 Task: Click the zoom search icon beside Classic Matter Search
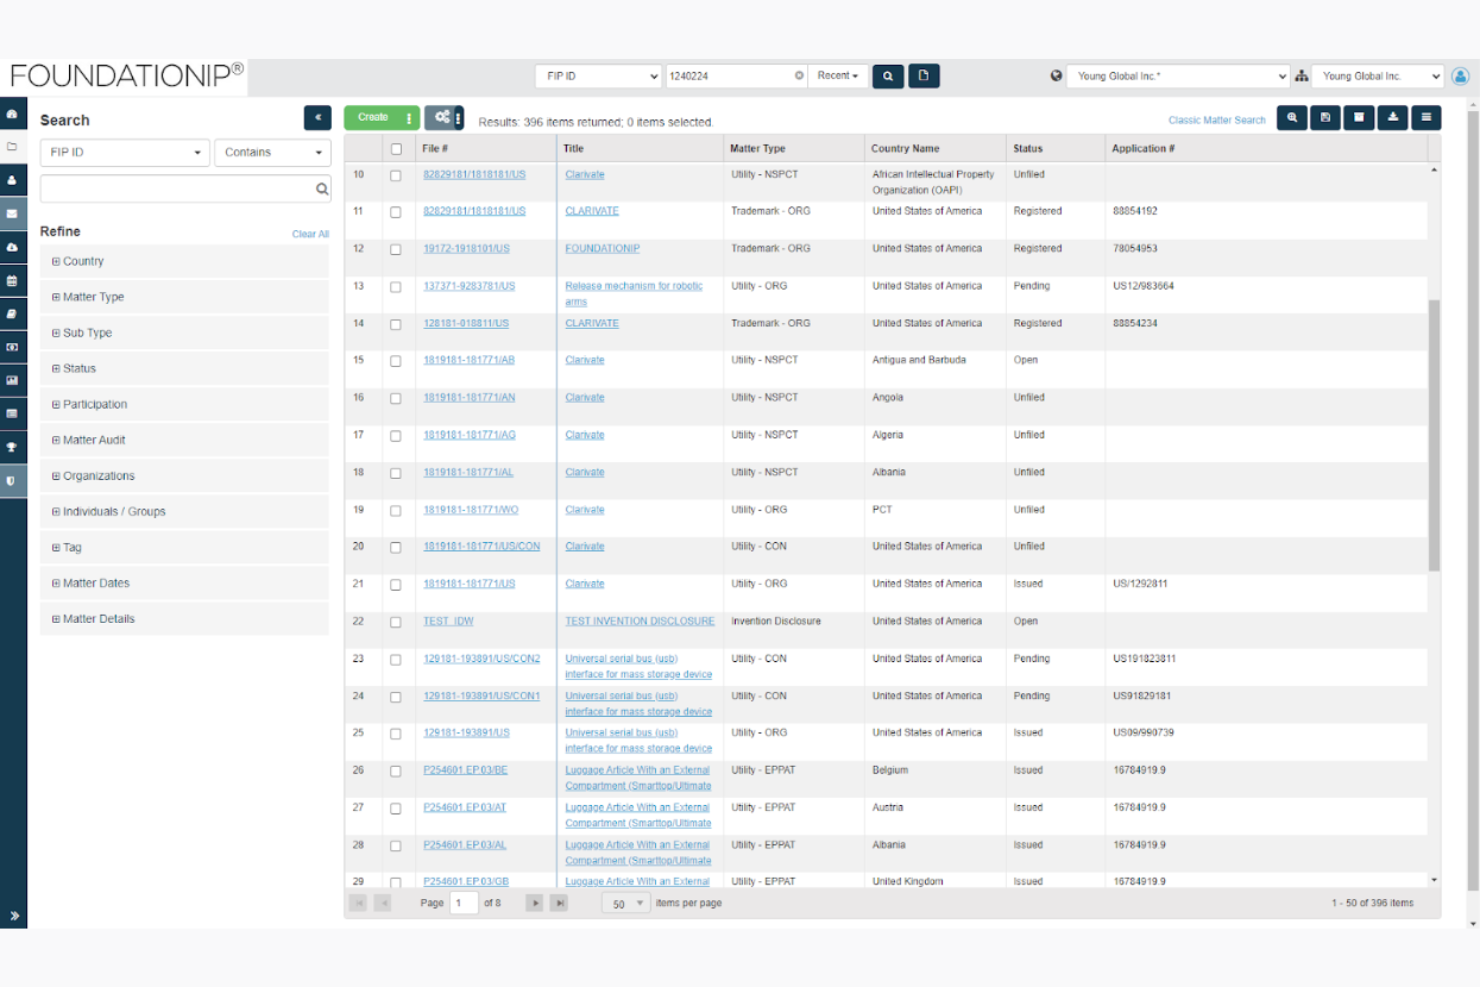click(x=1292, y=118)
